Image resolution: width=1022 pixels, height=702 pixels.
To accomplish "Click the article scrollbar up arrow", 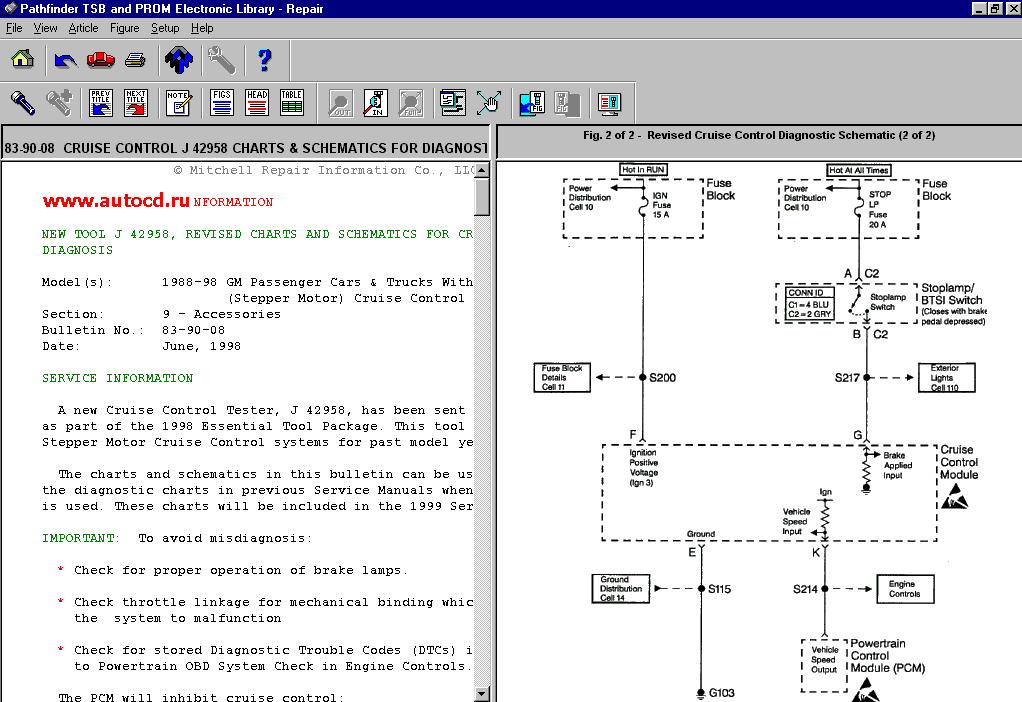I will (482, 169).
